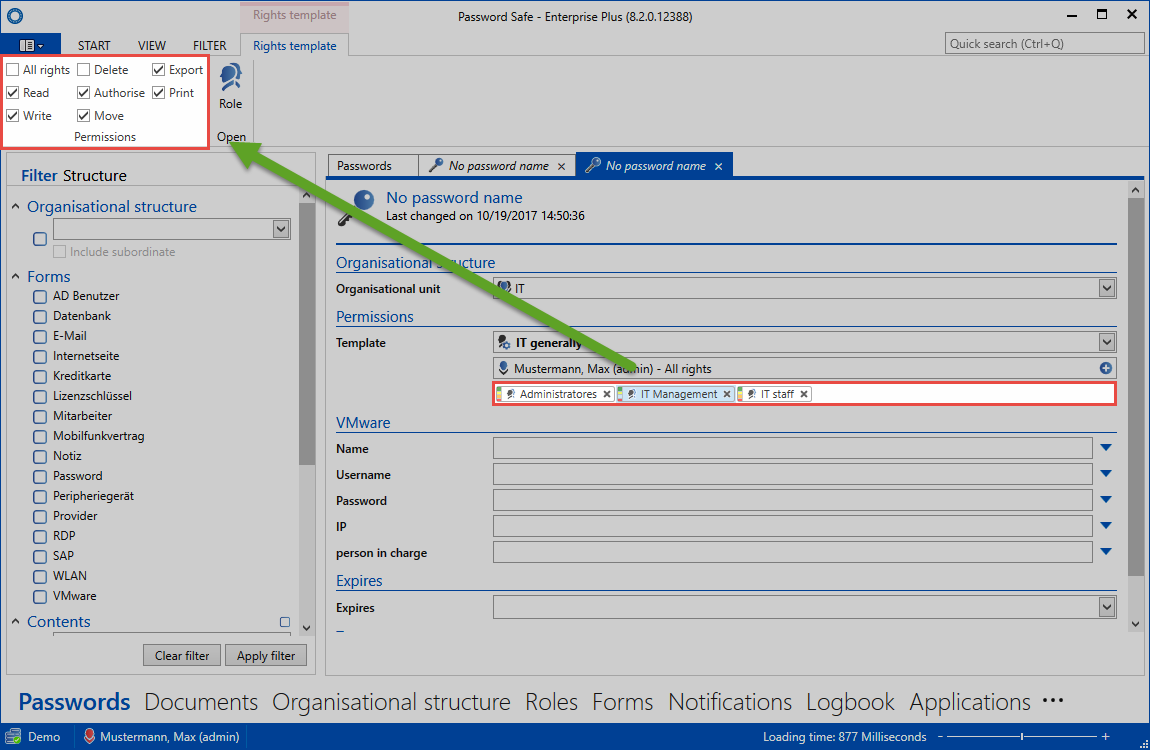Screen dimensions: 1150x750
Task: Uncheck the Read permission
Action: 12,92
